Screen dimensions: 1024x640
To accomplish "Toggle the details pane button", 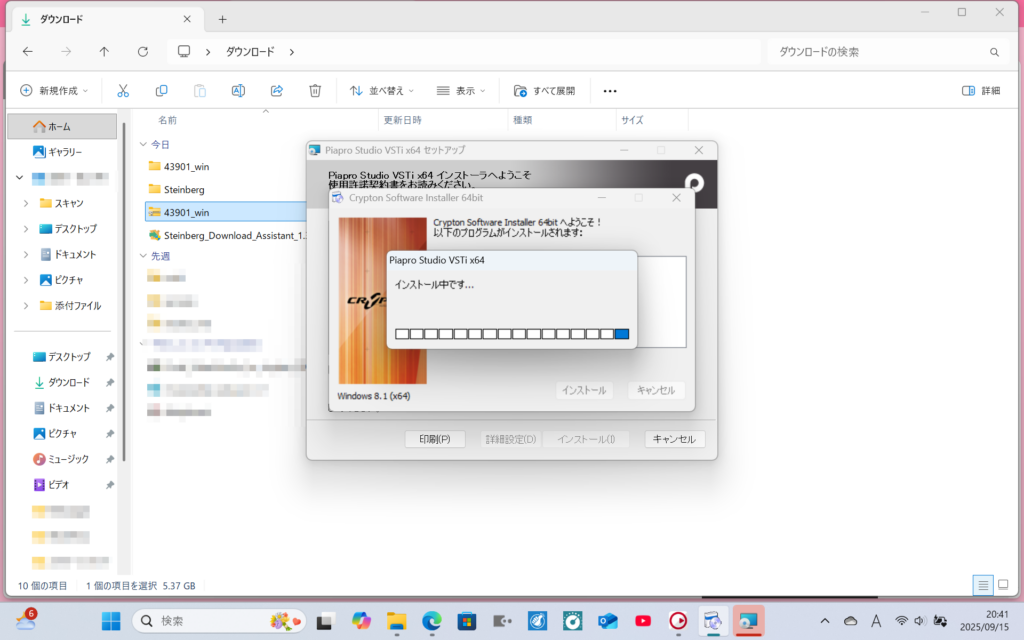I will click(x=980, y=90).
